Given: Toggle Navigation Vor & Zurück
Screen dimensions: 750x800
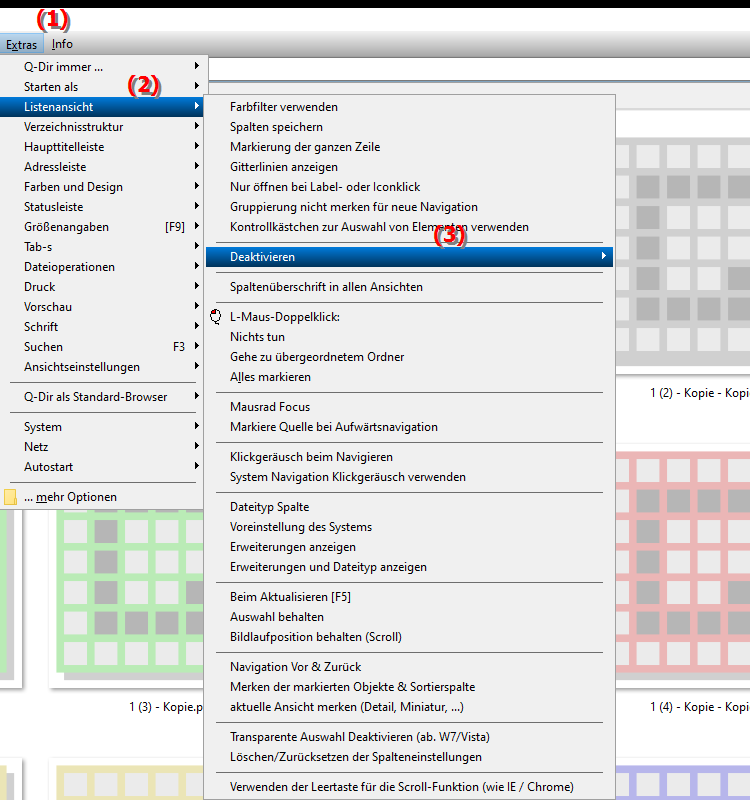Looking at the screenshot, I should click(x=409, y=667).
